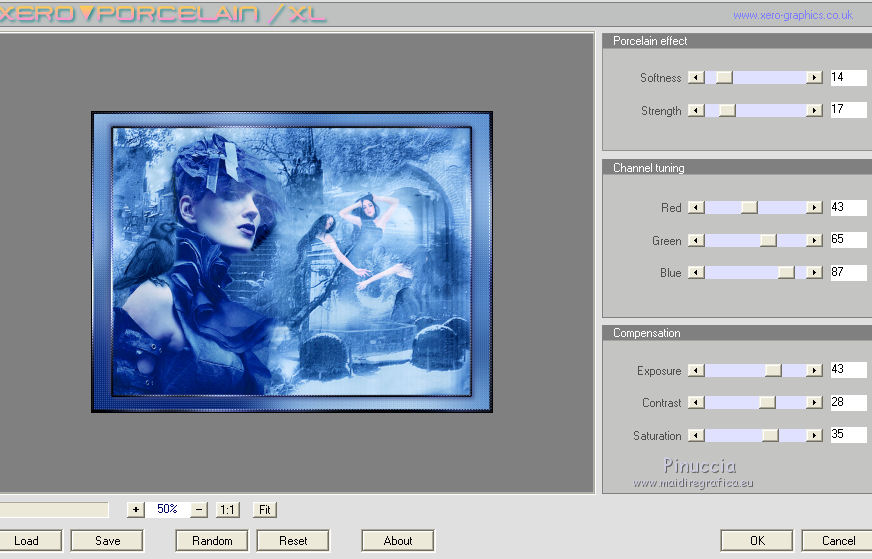Click the Save settings button
This screenshot has width=872, height=559.
tap(107, 541)
